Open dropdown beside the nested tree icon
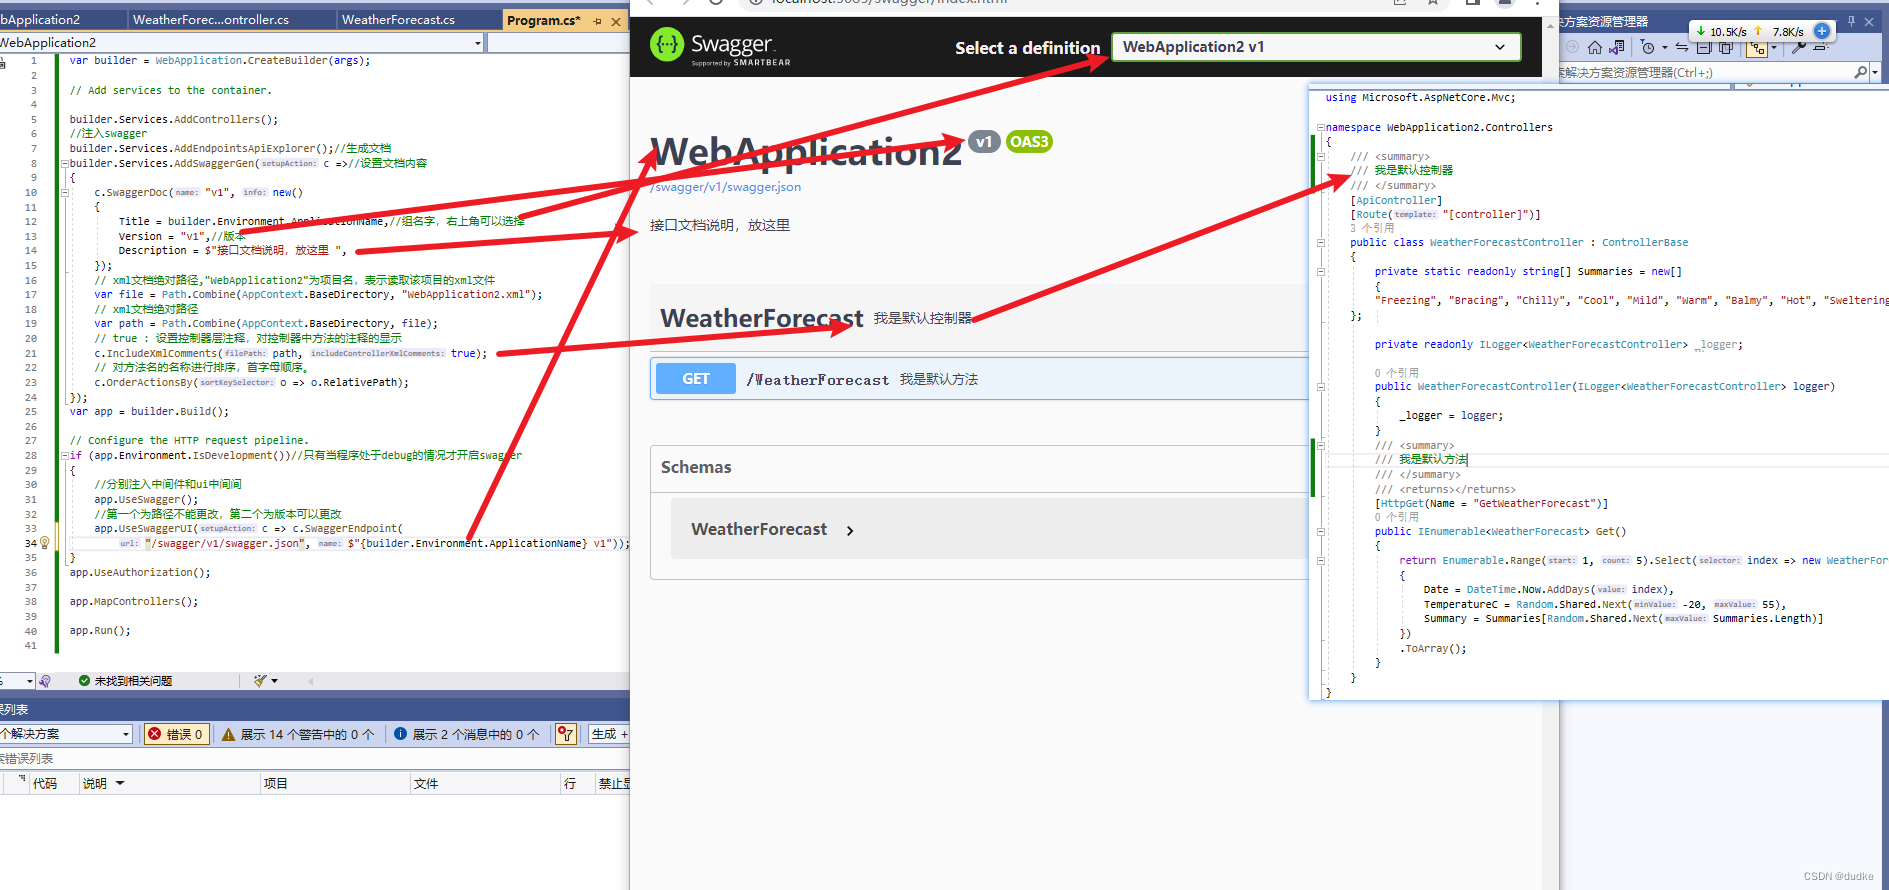This screenshot has height=890, width=1889. tap(1774, 47)
